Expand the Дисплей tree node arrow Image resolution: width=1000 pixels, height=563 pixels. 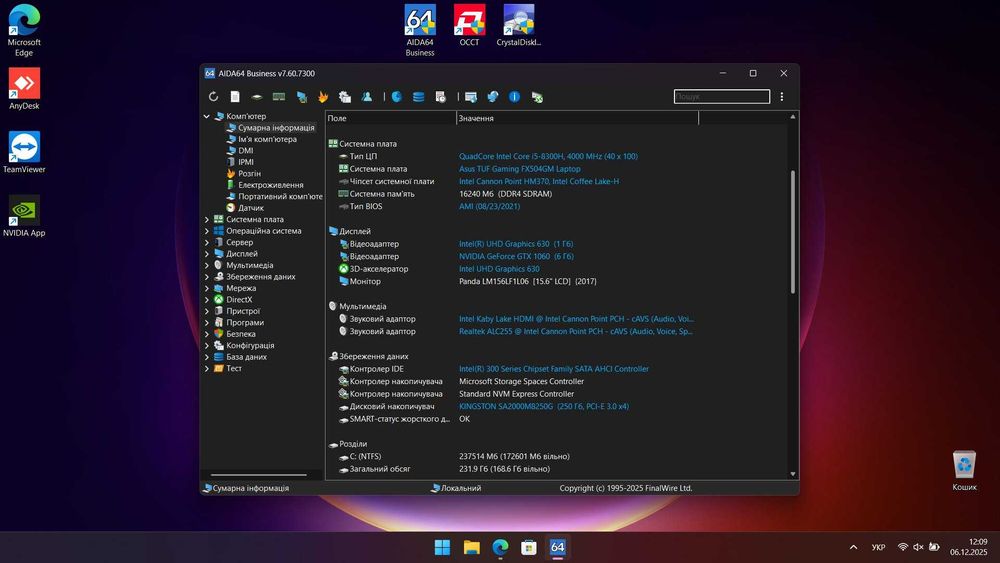pyautogui.click(x=207, y=254)
